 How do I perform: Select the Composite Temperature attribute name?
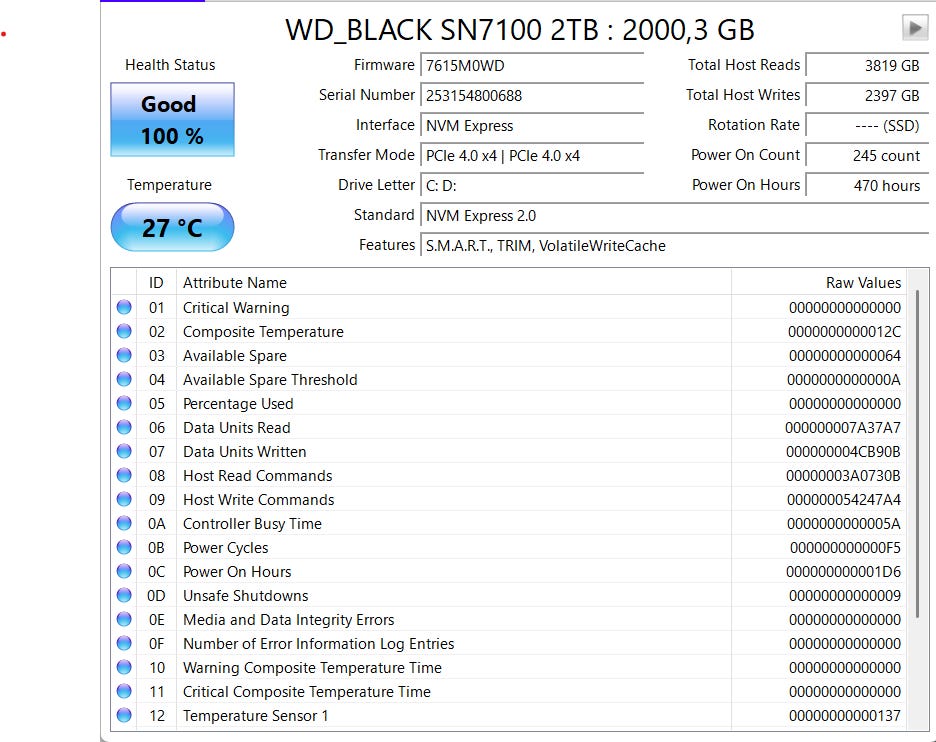click(263, 331)
